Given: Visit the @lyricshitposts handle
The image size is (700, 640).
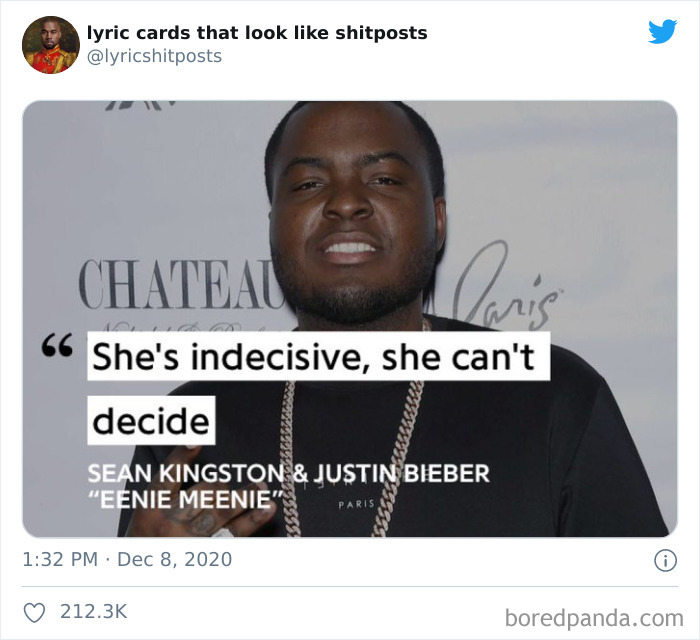Looking at the screenshot, I should tap(154, 56).
